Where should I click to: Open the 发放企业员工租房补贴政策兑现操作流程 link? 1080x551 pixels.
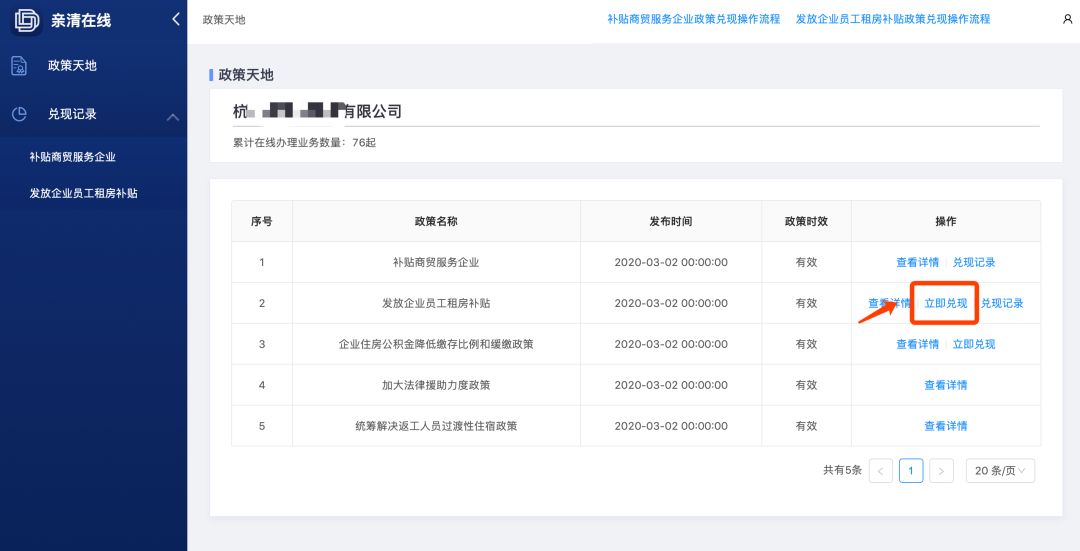(x=893, y=19)
